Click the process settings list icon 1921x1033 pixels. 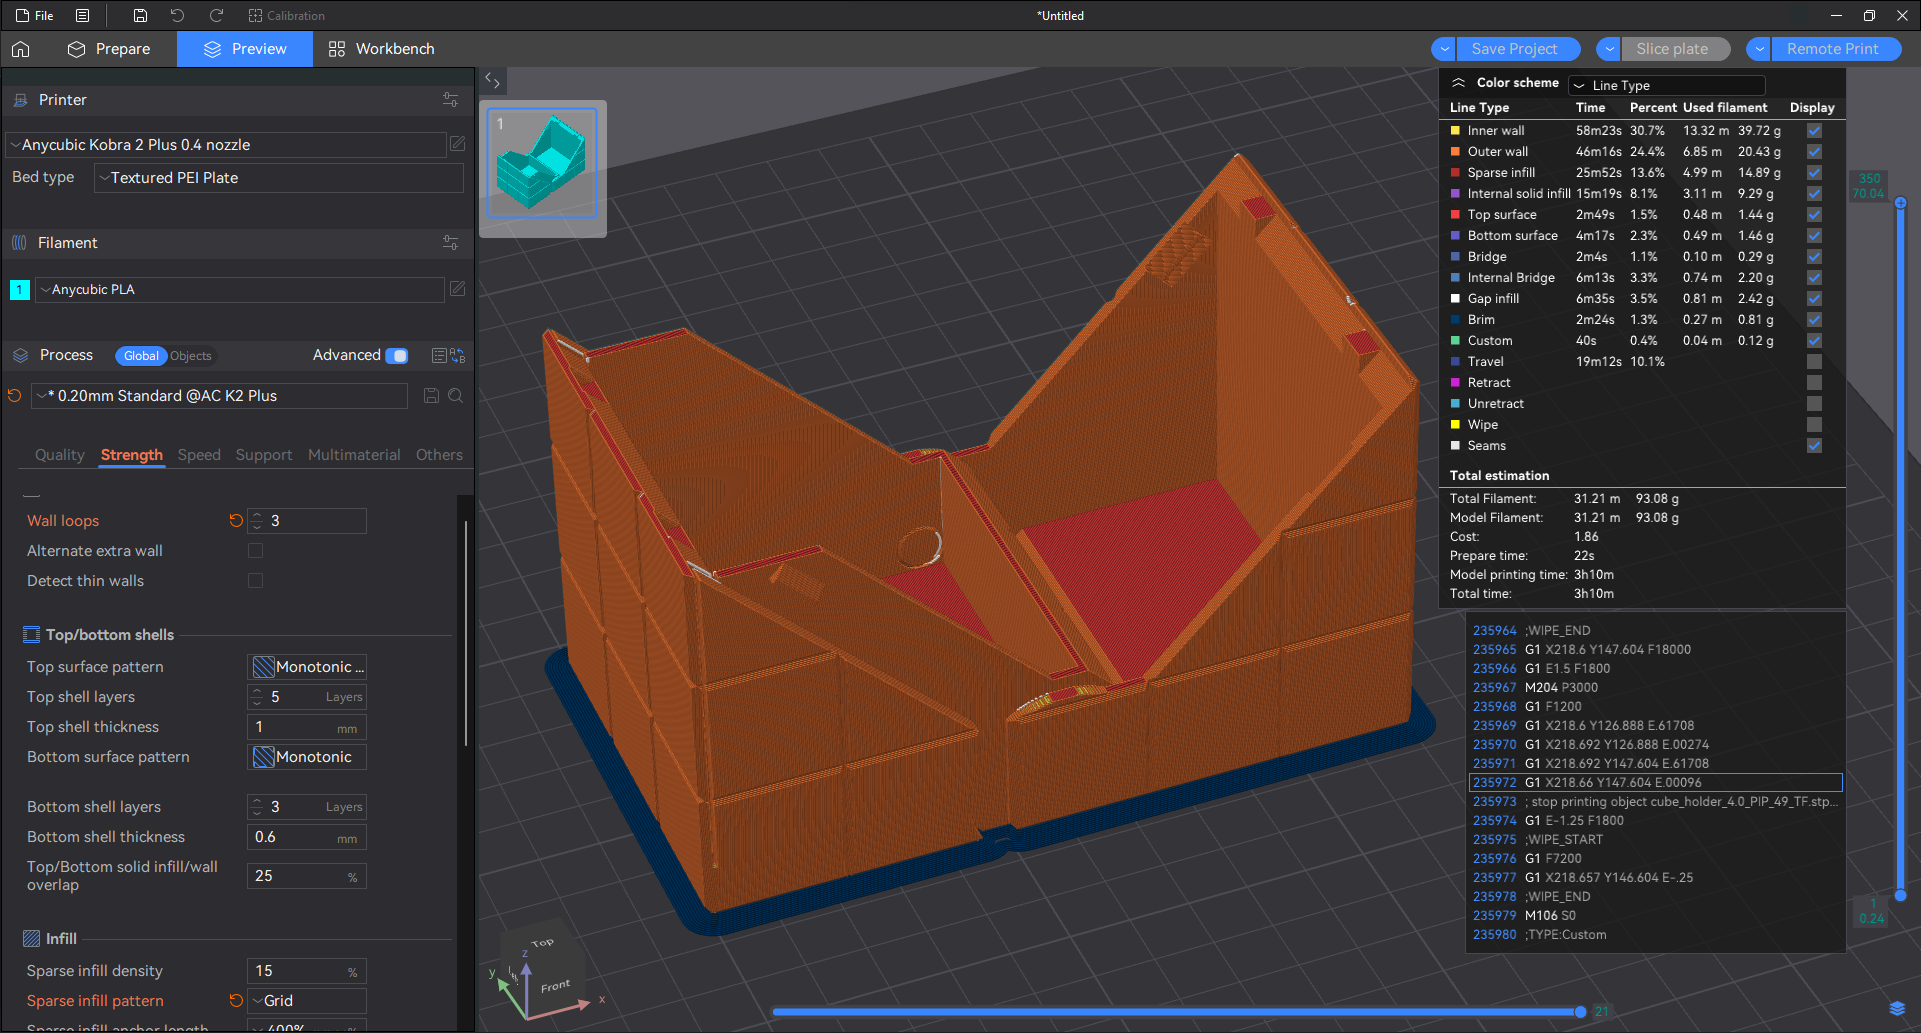coord(439,356)
